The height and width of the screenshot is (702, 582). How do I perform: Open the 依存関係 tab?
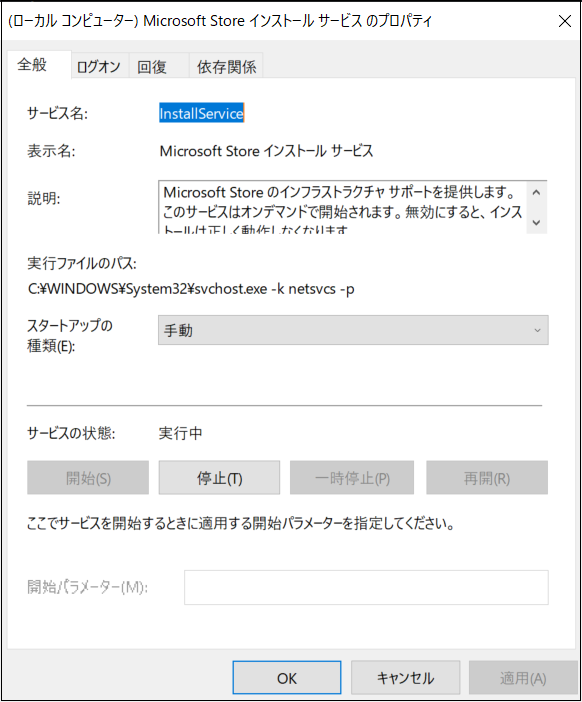click(x=226, y=67)
